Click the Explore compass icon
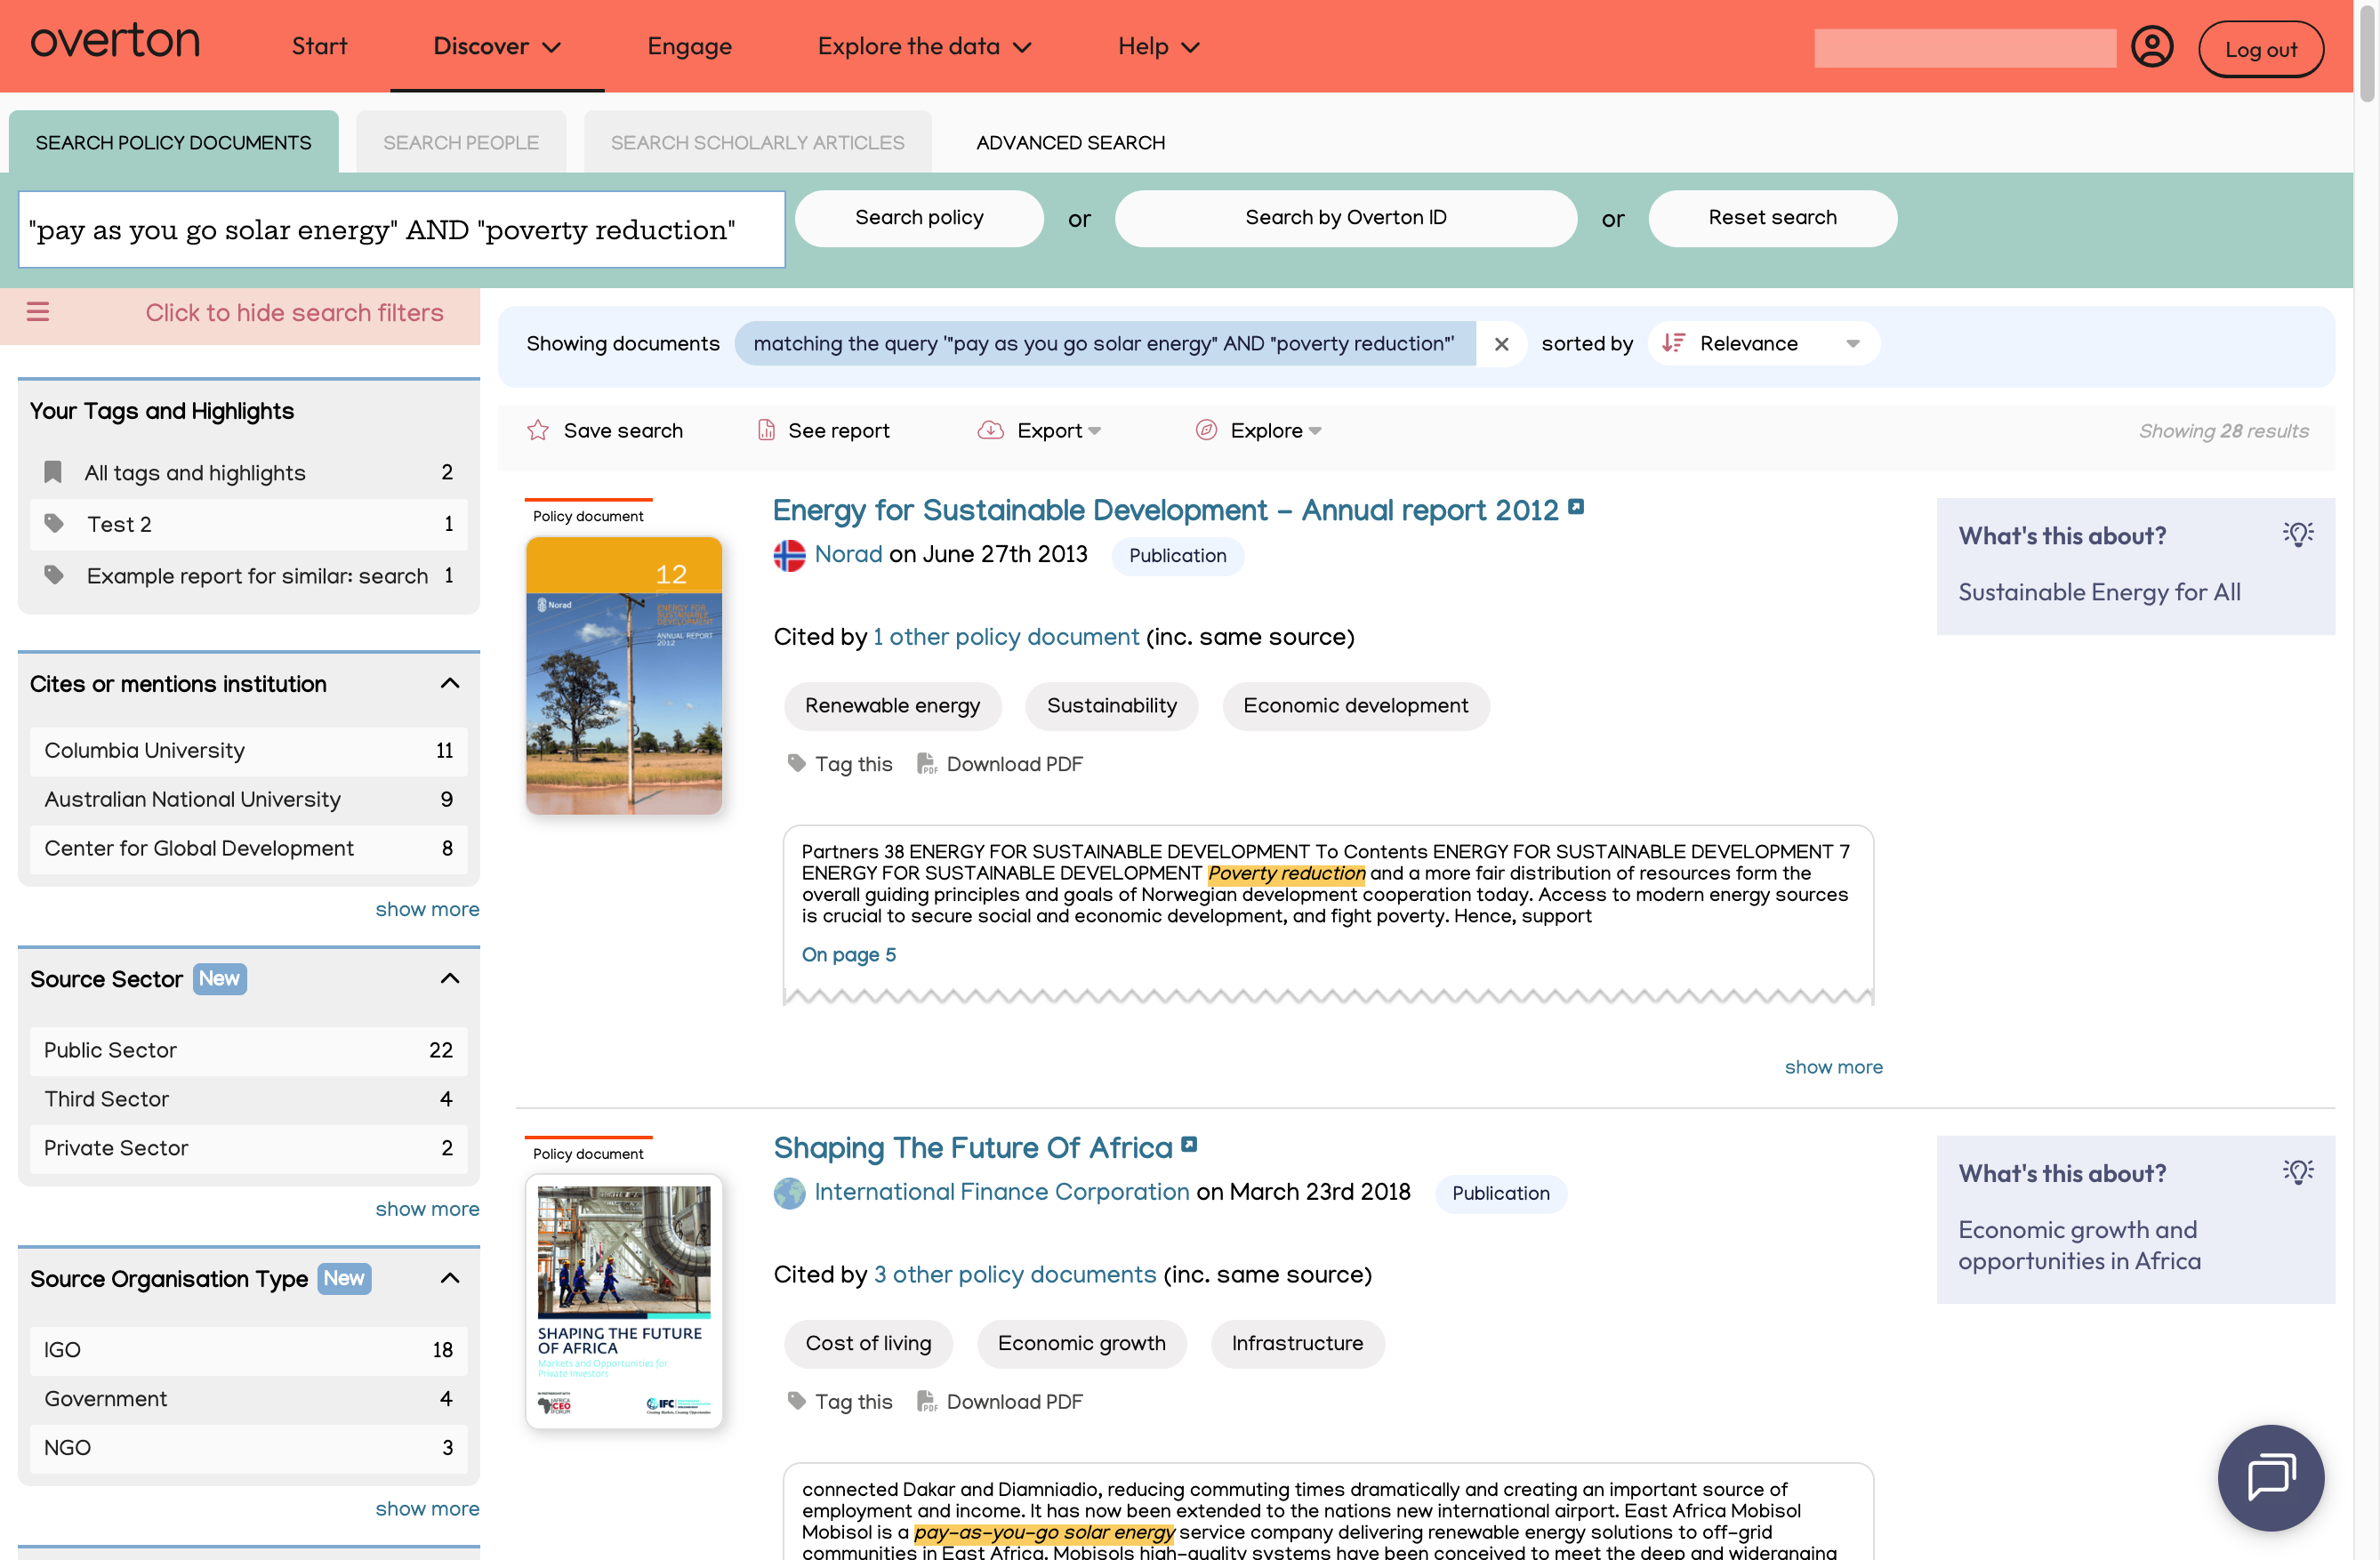 click(1206, 431)
